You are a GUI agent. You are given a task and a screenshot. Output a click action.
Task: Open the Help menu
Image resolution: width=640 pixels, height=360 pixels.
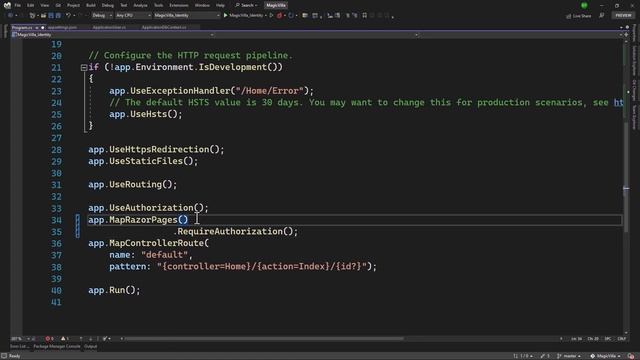[x=220, y=5]
